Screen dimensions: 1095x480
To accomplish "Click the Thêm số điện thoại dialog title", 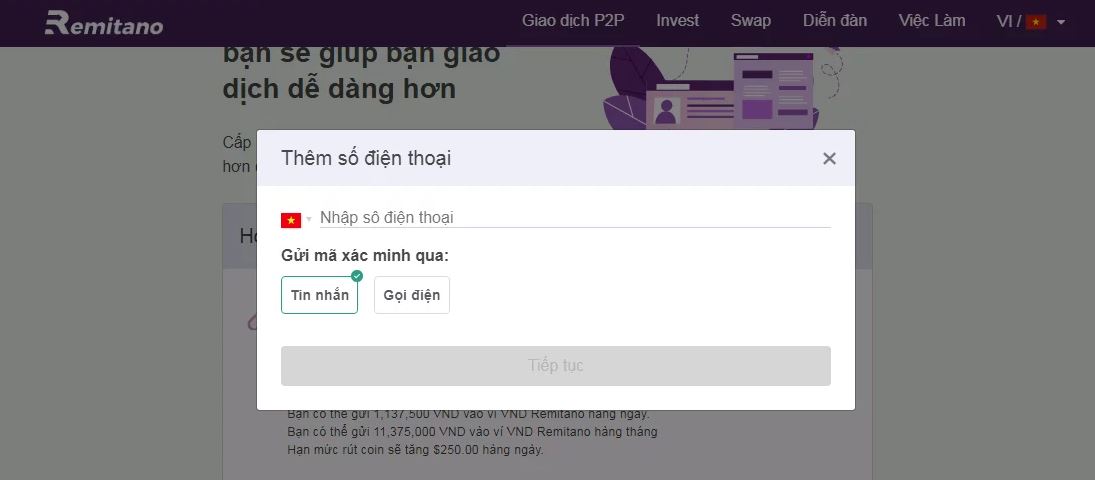I will [366, 158].
